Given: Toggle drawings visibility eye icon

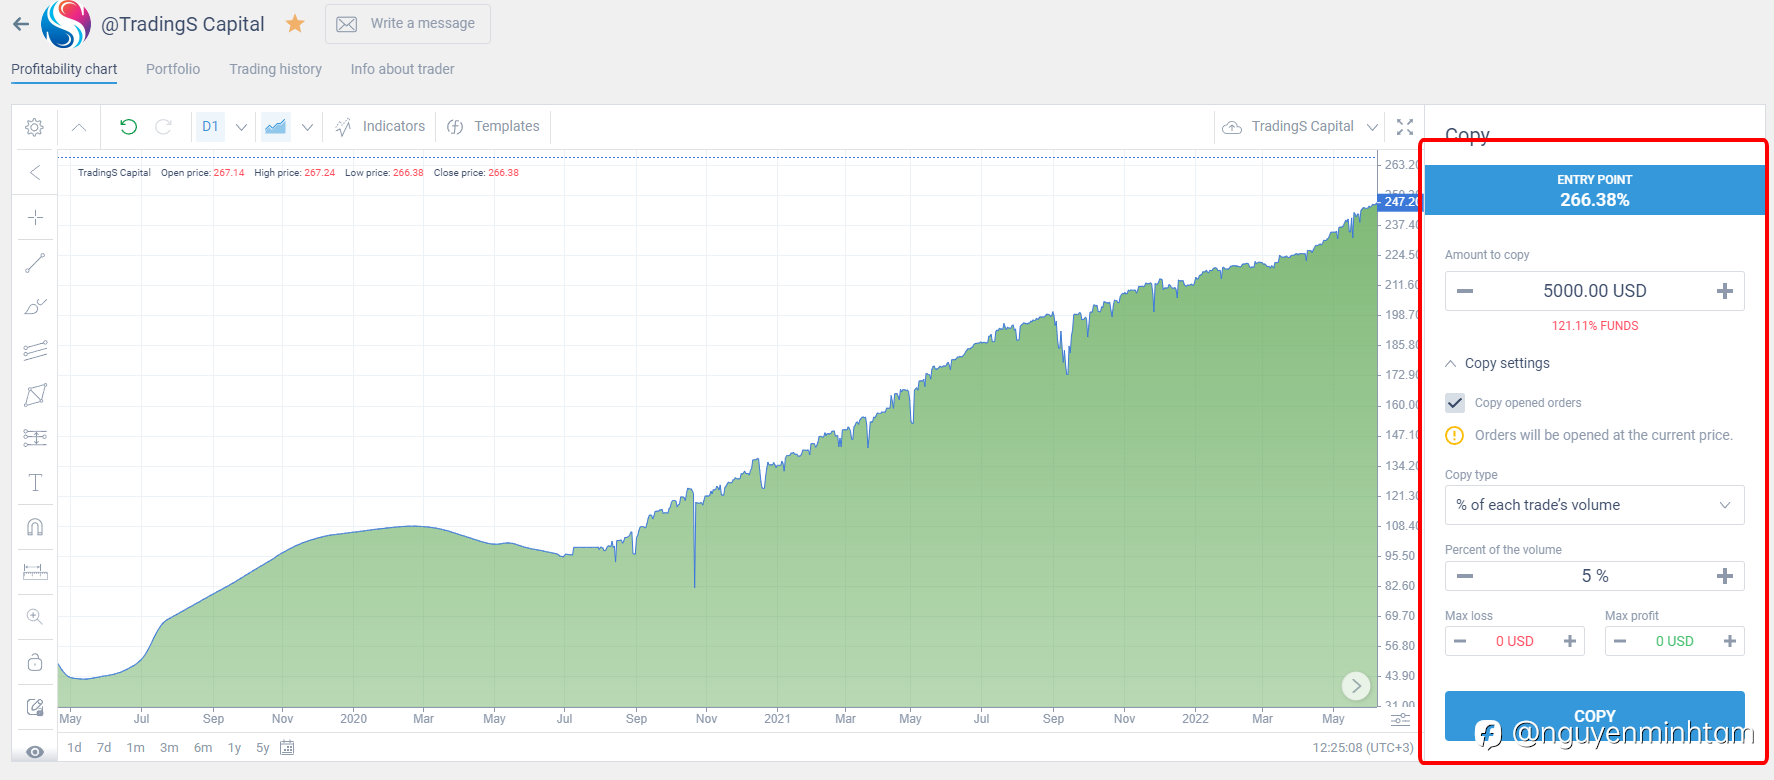Looking at the screenshot, I should point(35,752).
